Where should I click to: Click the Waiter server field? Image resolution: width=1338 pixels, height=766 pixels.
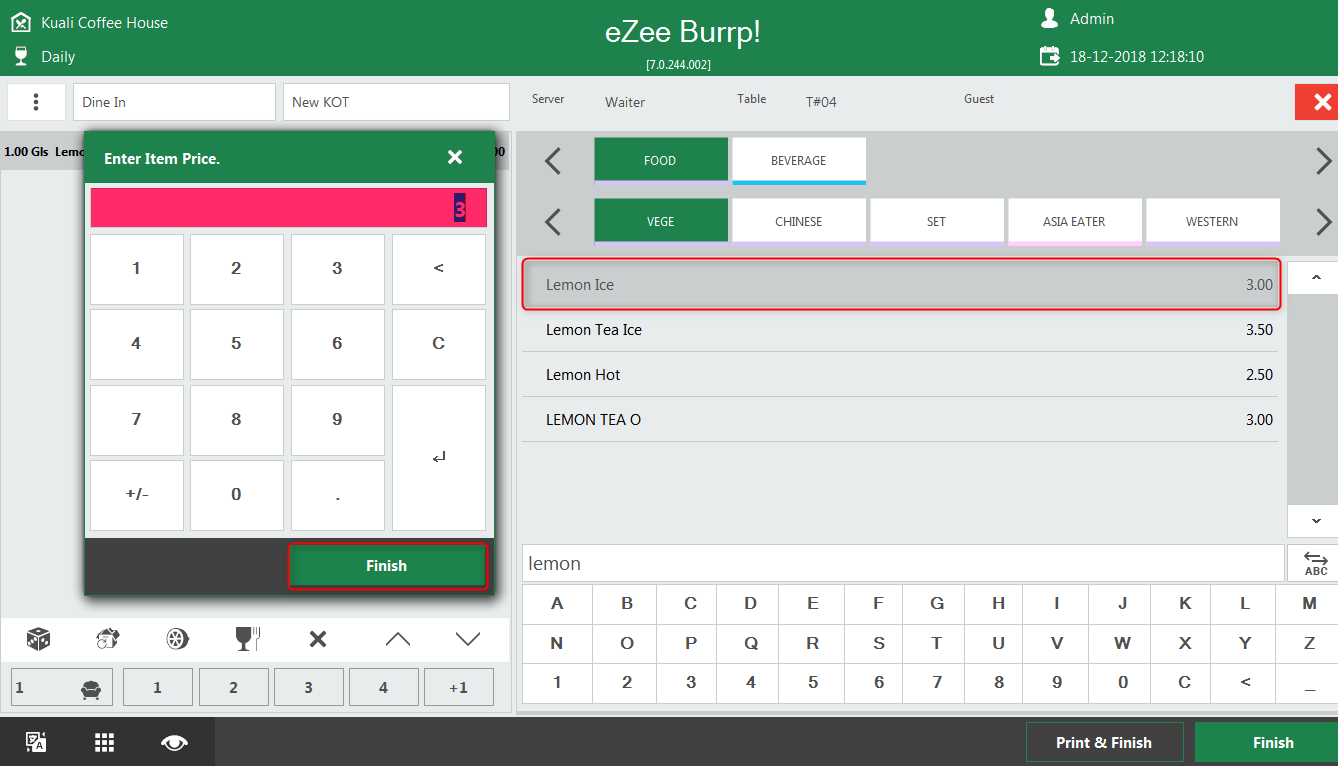point(625,102)
